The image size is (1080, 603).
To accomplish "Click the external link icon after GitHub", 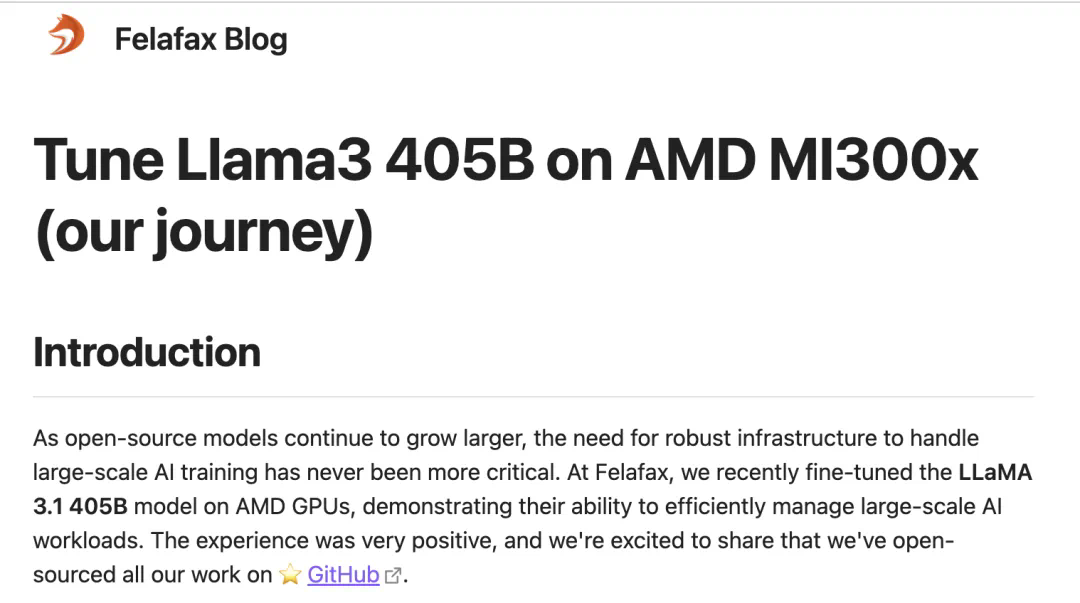I will [x=393, y=576].
